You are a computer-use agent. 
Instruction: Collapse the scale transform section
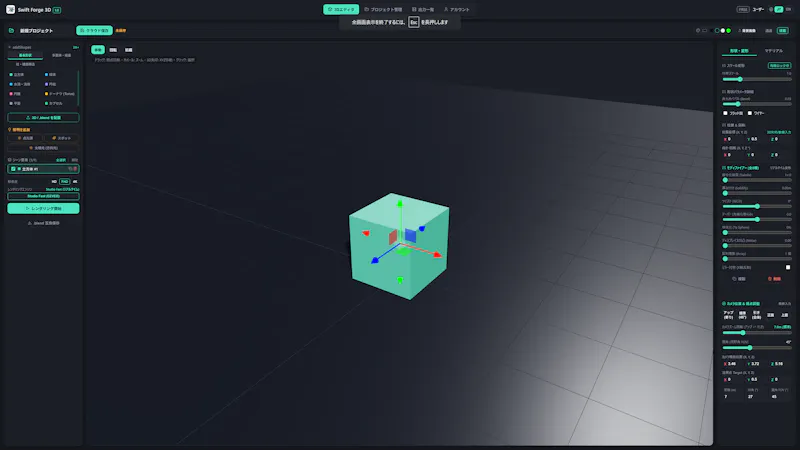coord(735,66)
